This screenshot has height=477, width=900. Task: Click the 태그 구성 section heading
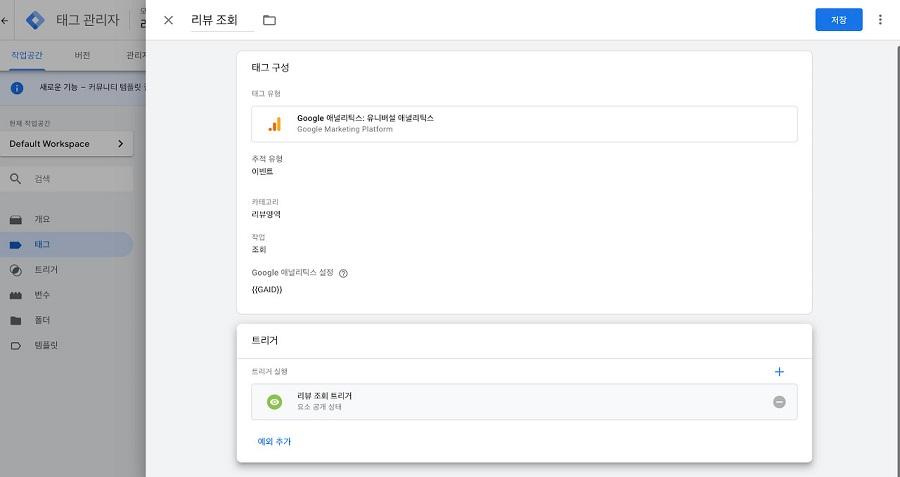coord(270,67)
